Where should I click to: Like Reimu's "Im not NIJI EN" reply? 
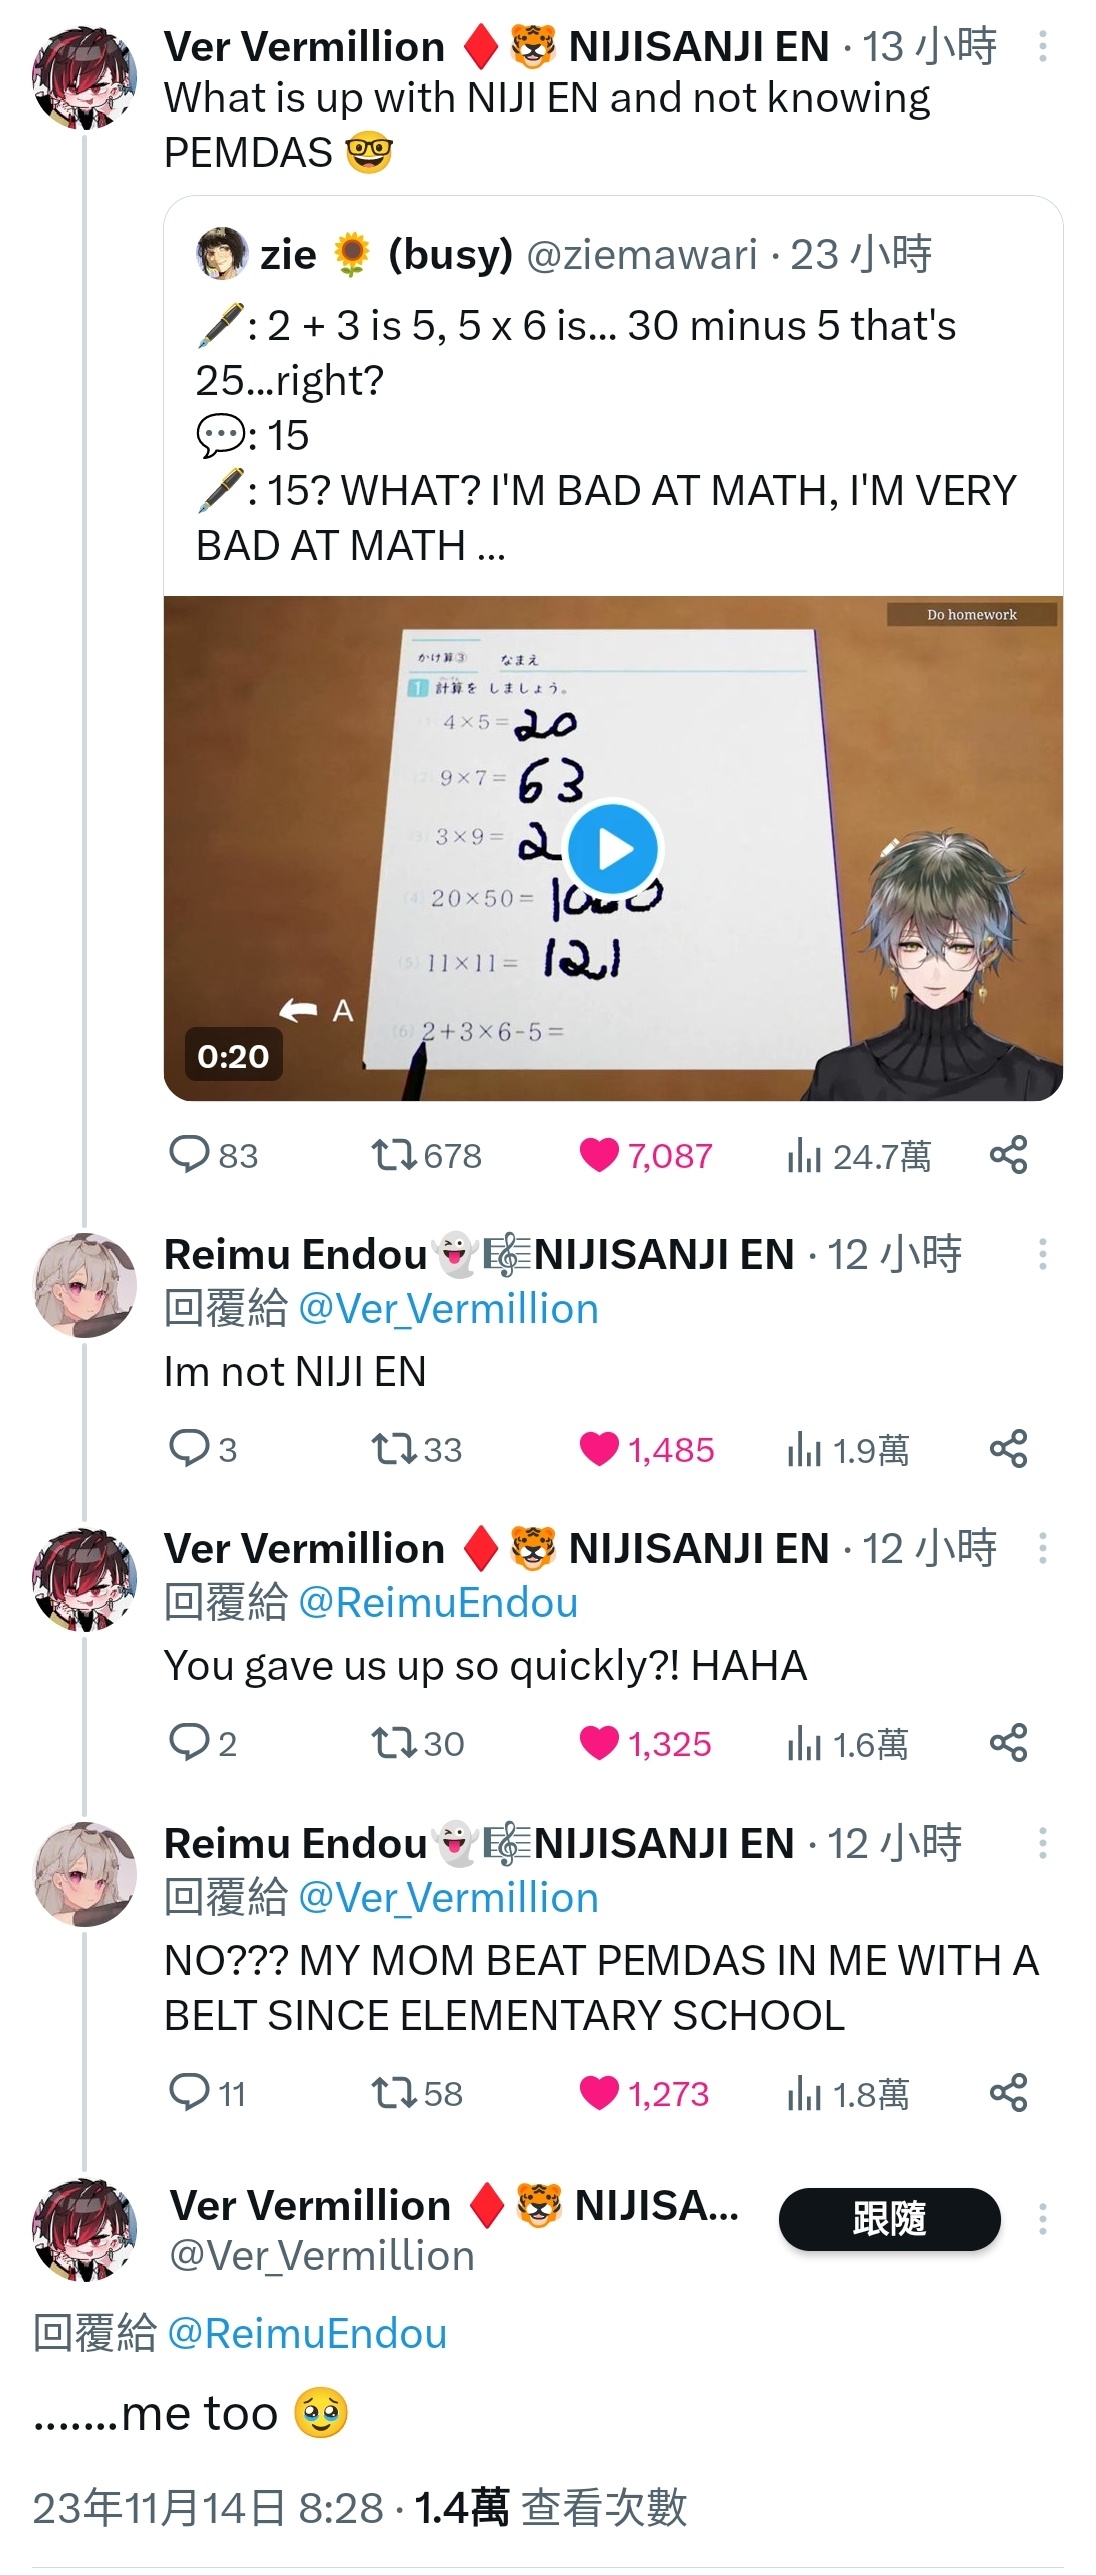pyautogui.click(x=647, y=1449)
